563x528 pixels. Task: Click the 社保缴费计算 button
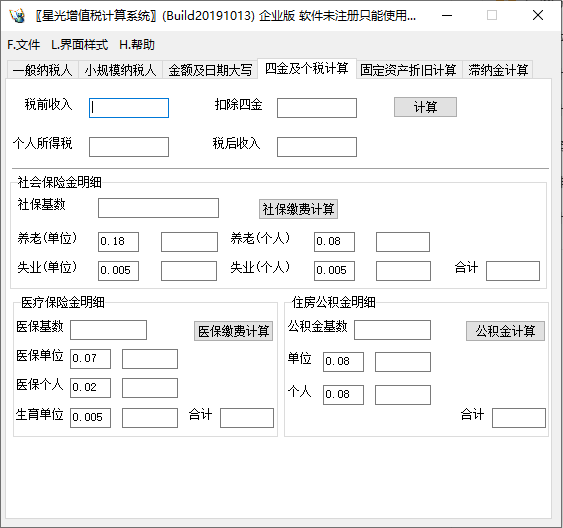(298, 209)
